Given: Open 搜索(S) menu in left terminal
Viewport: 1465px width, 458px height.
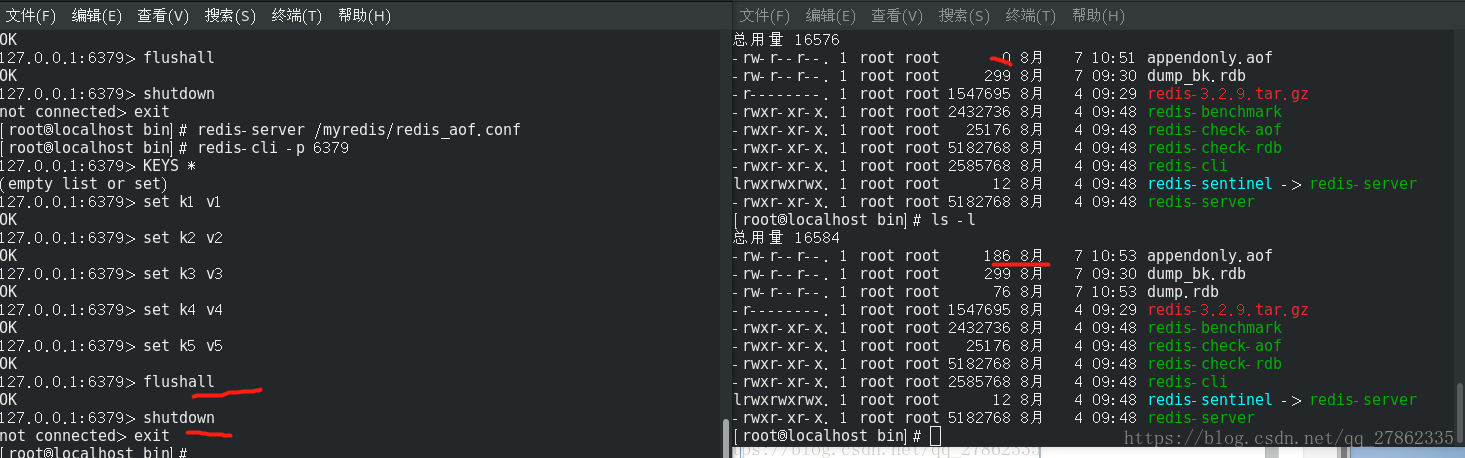Looking at the screenshot, I should [x=230, y=16].
